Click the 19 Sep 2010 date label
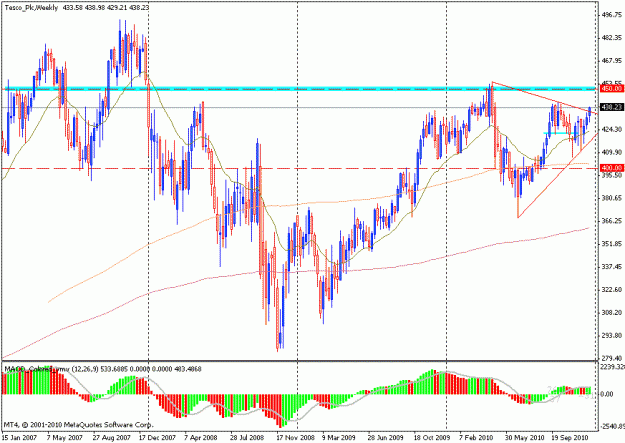 (x=569, y=437)
